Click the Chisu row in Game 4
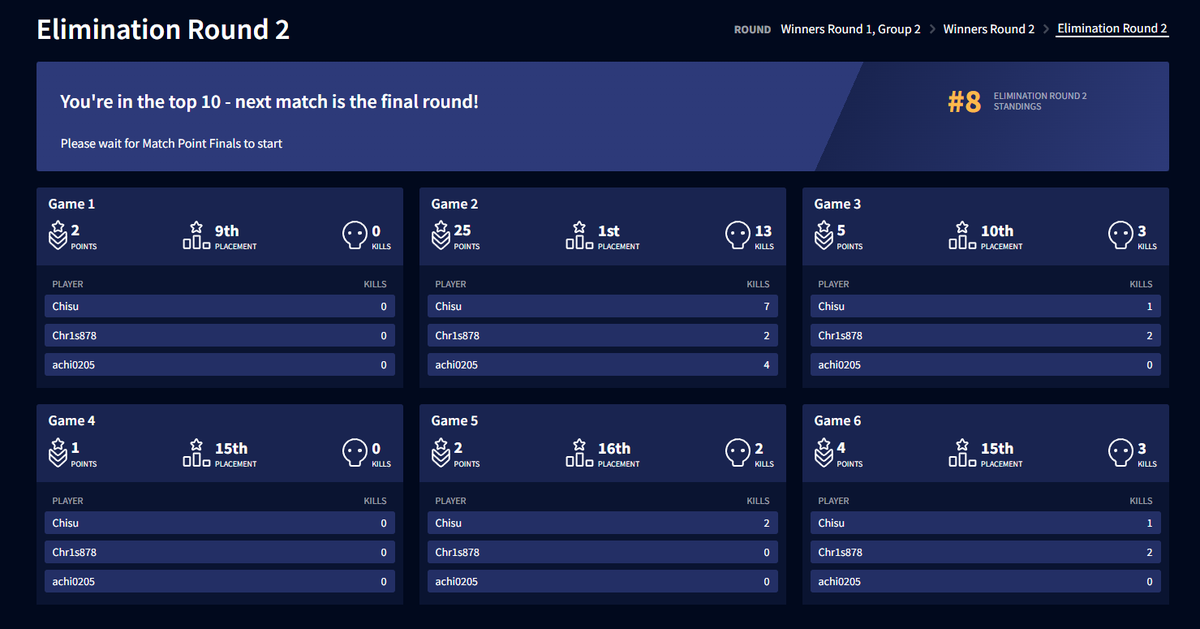 point(219,523)
